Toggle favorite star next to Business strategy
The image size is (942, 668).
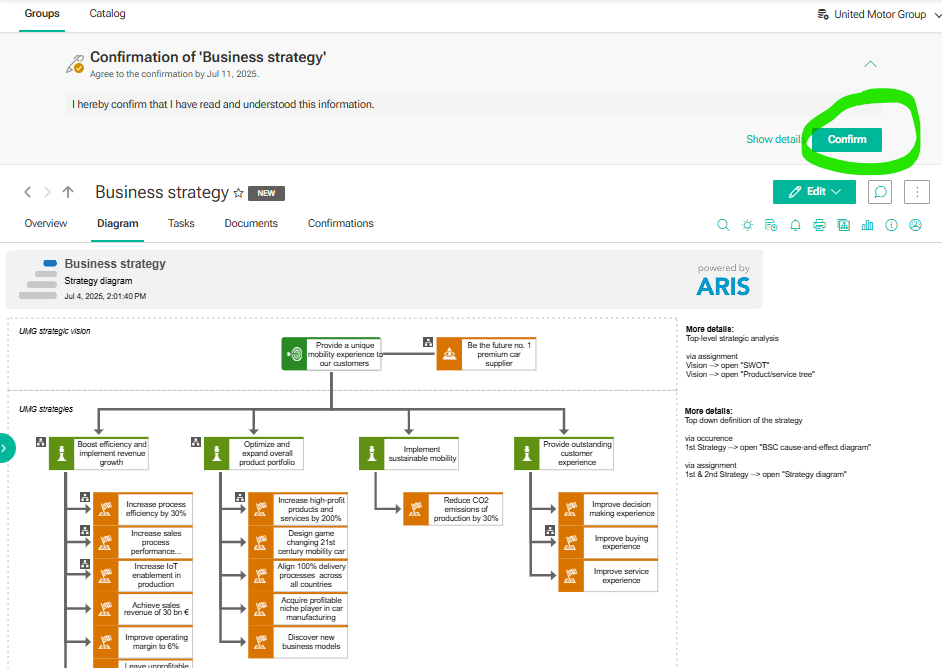239,193
